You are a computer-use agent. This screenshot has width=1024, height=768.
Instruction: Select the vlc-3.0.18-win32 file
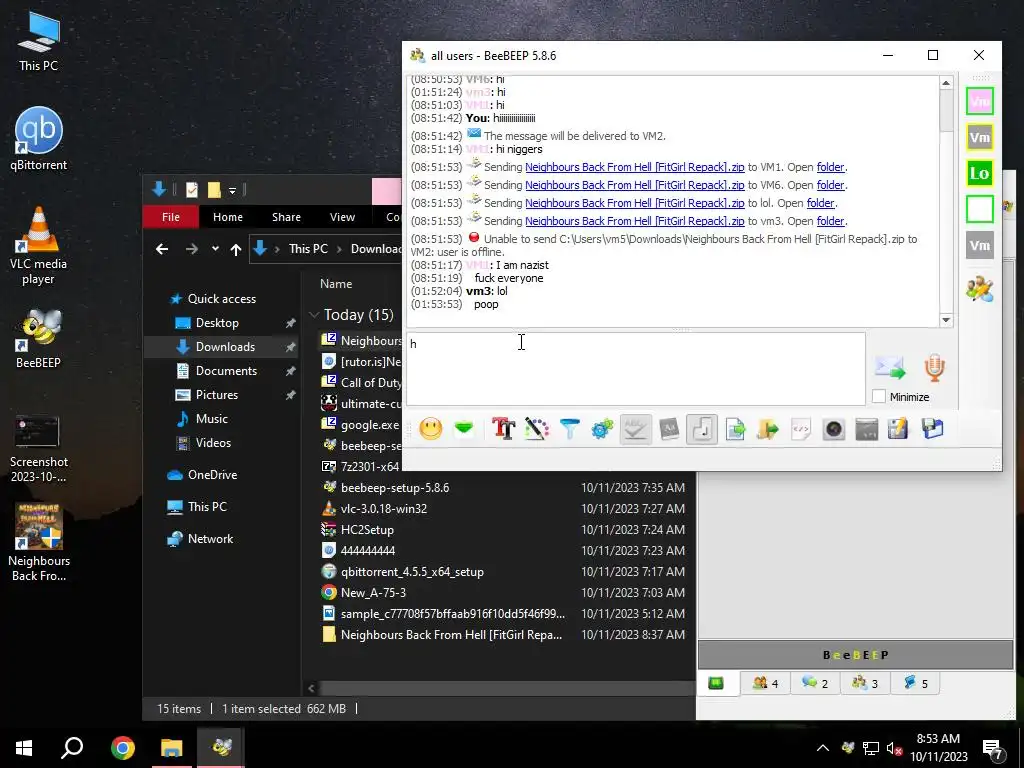pyautogui.click(x=383, y=509)
